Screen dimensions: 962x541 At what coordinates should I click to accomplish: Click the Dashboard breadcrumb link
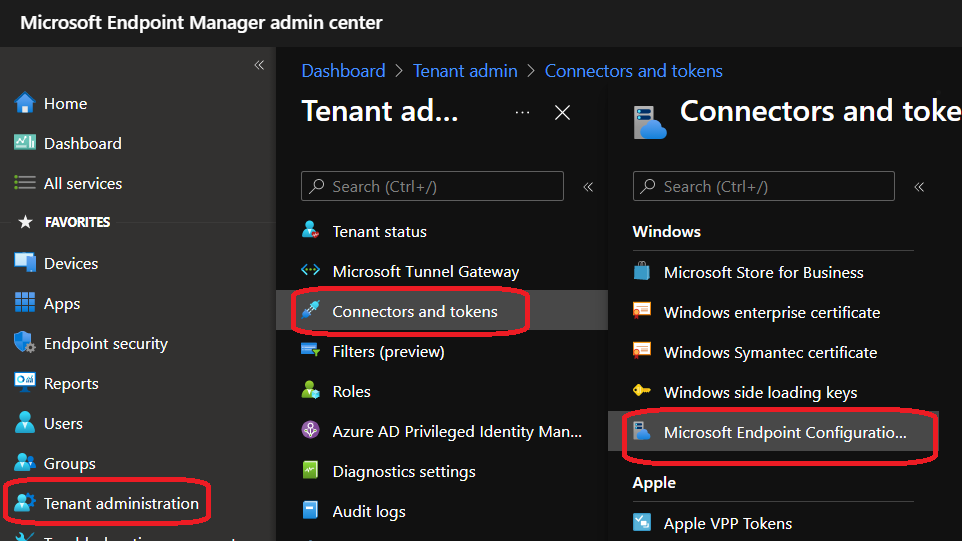pos(343,71)
